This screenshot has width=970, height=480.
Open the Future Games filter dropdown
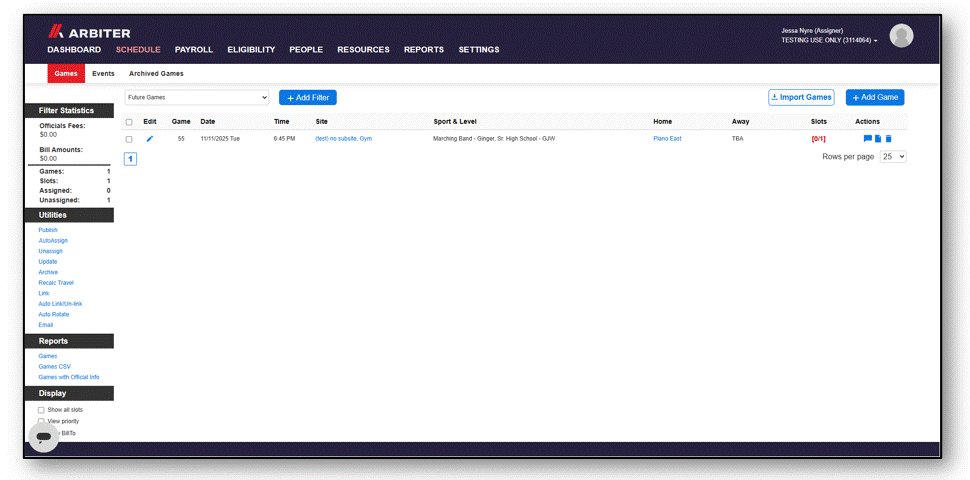pos(197,97)
